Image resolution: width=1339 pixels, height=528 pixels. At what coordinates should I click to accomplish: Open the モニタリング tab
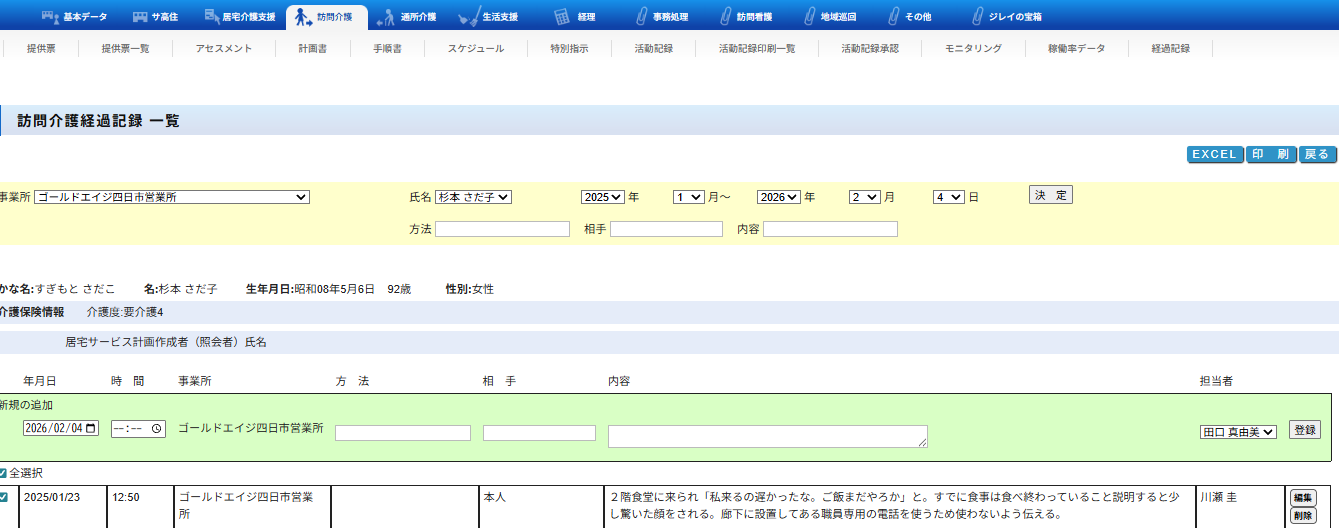pos(972,48)
